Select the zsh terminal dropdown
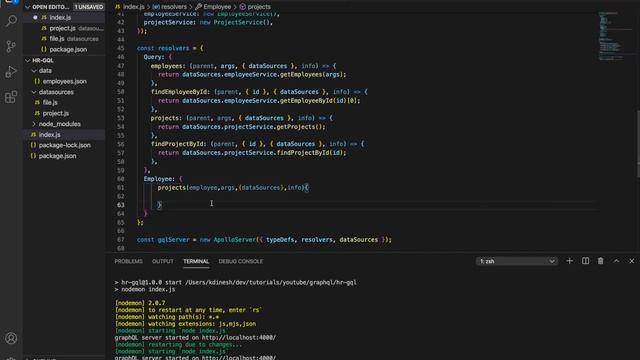The width and height of the screenshot is (640, 360). click(517, 261)
